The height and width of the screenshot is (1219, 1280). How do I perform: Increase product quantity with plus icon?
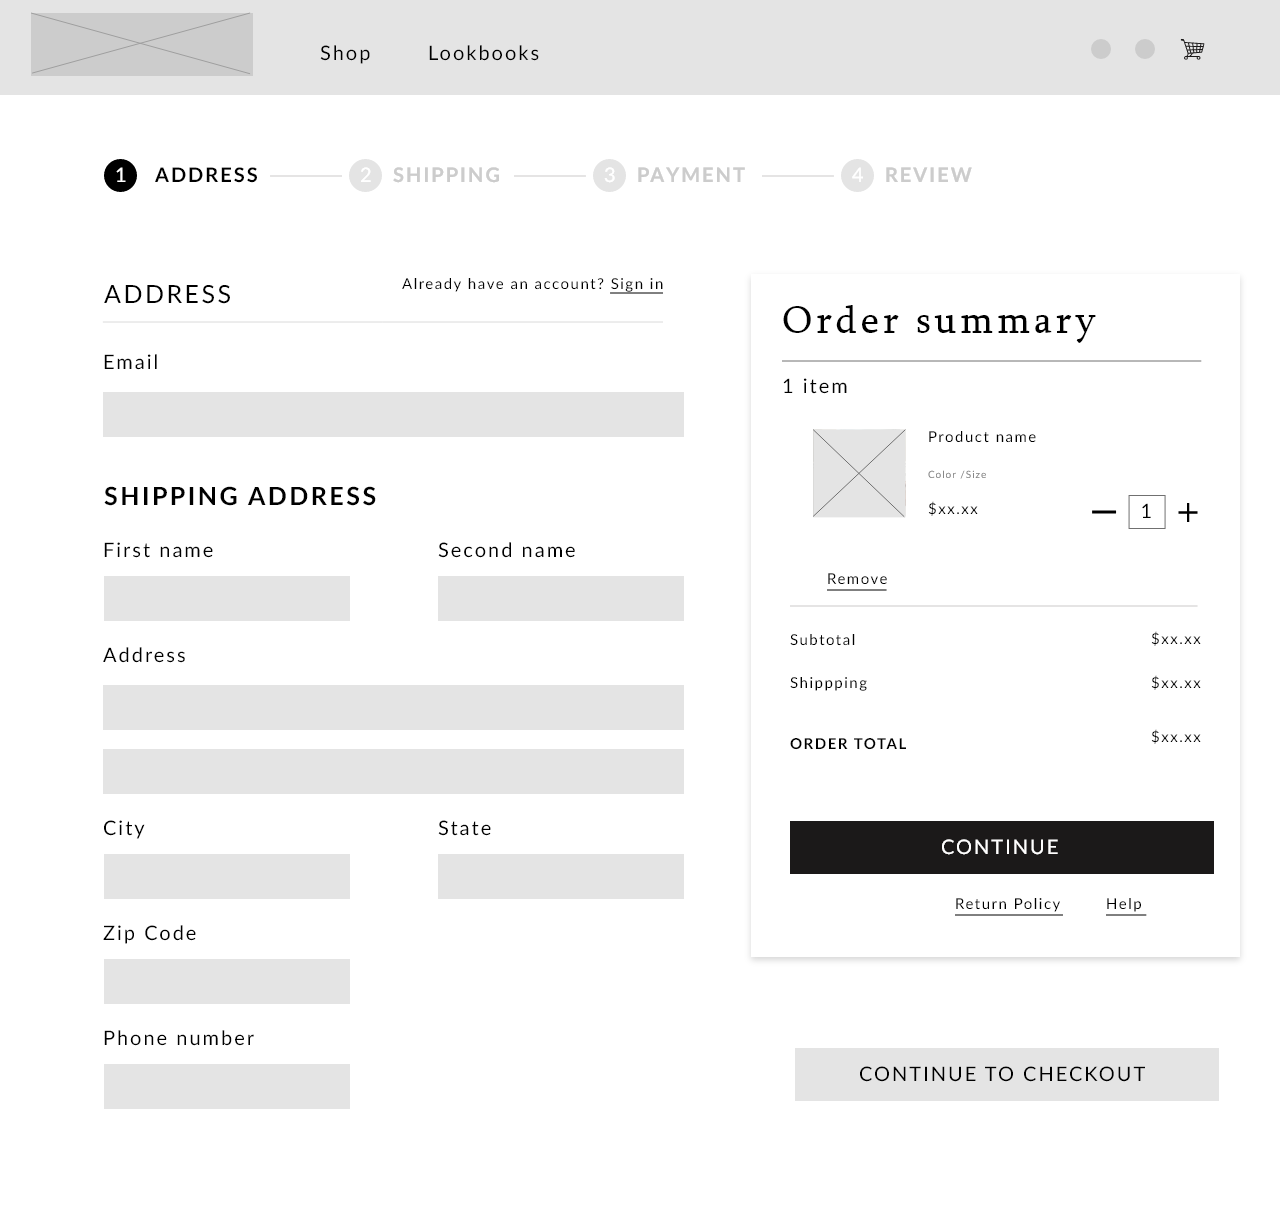click(1188, 513)
